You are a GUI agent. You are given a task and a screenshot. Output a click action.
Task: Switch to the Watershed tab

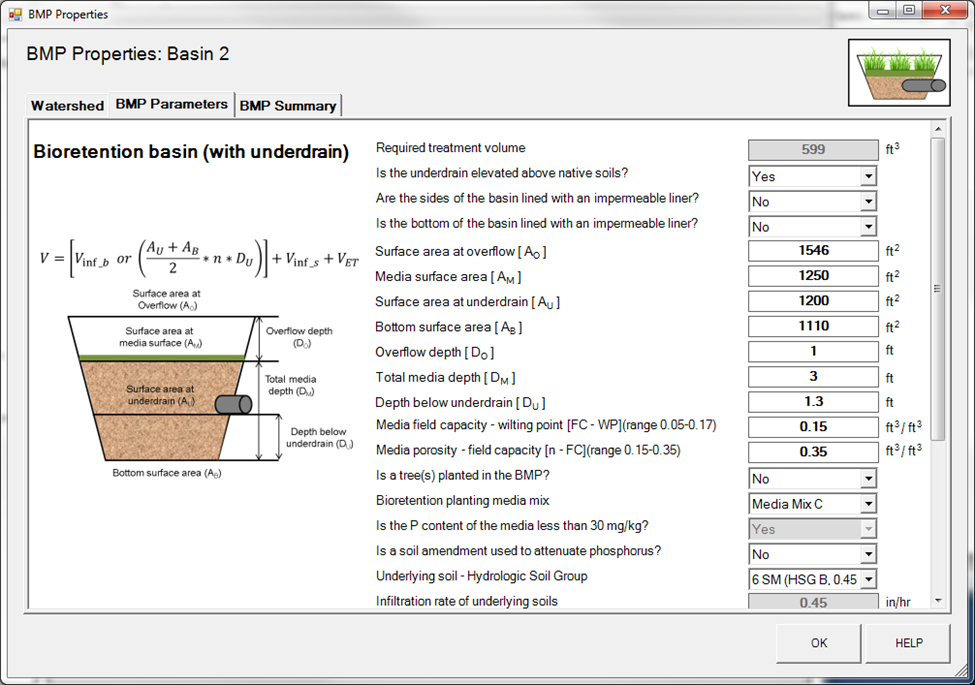[67, 105]
